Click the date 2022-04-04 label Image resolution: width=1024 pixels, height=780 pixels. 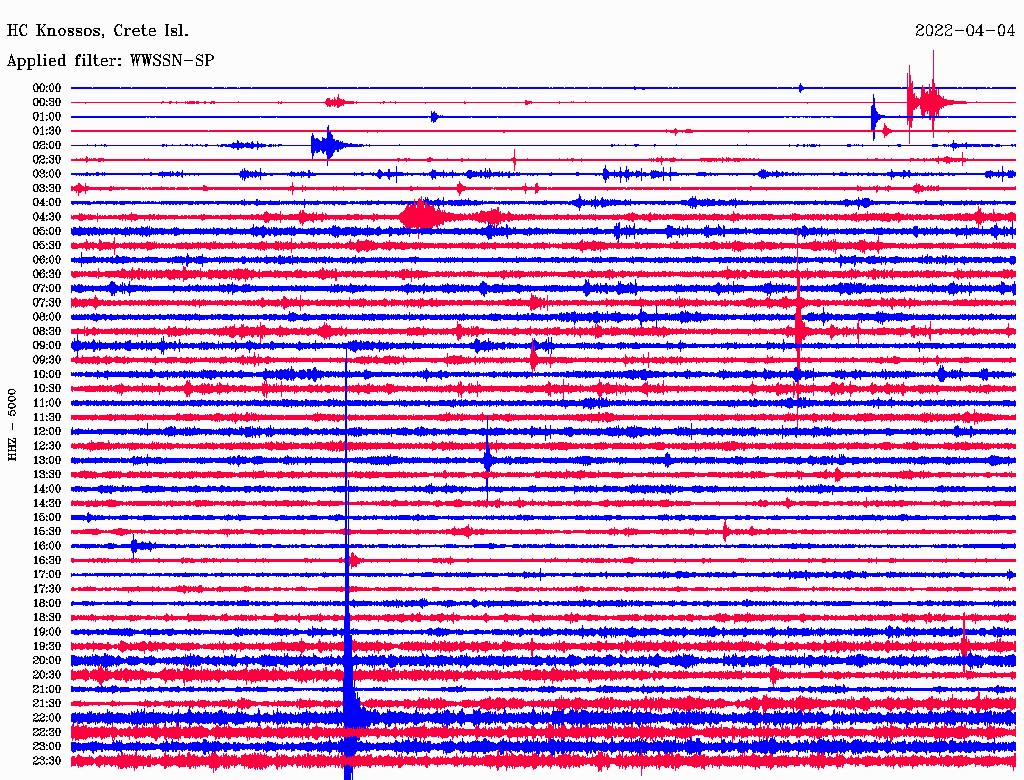(x=964, y=31)
